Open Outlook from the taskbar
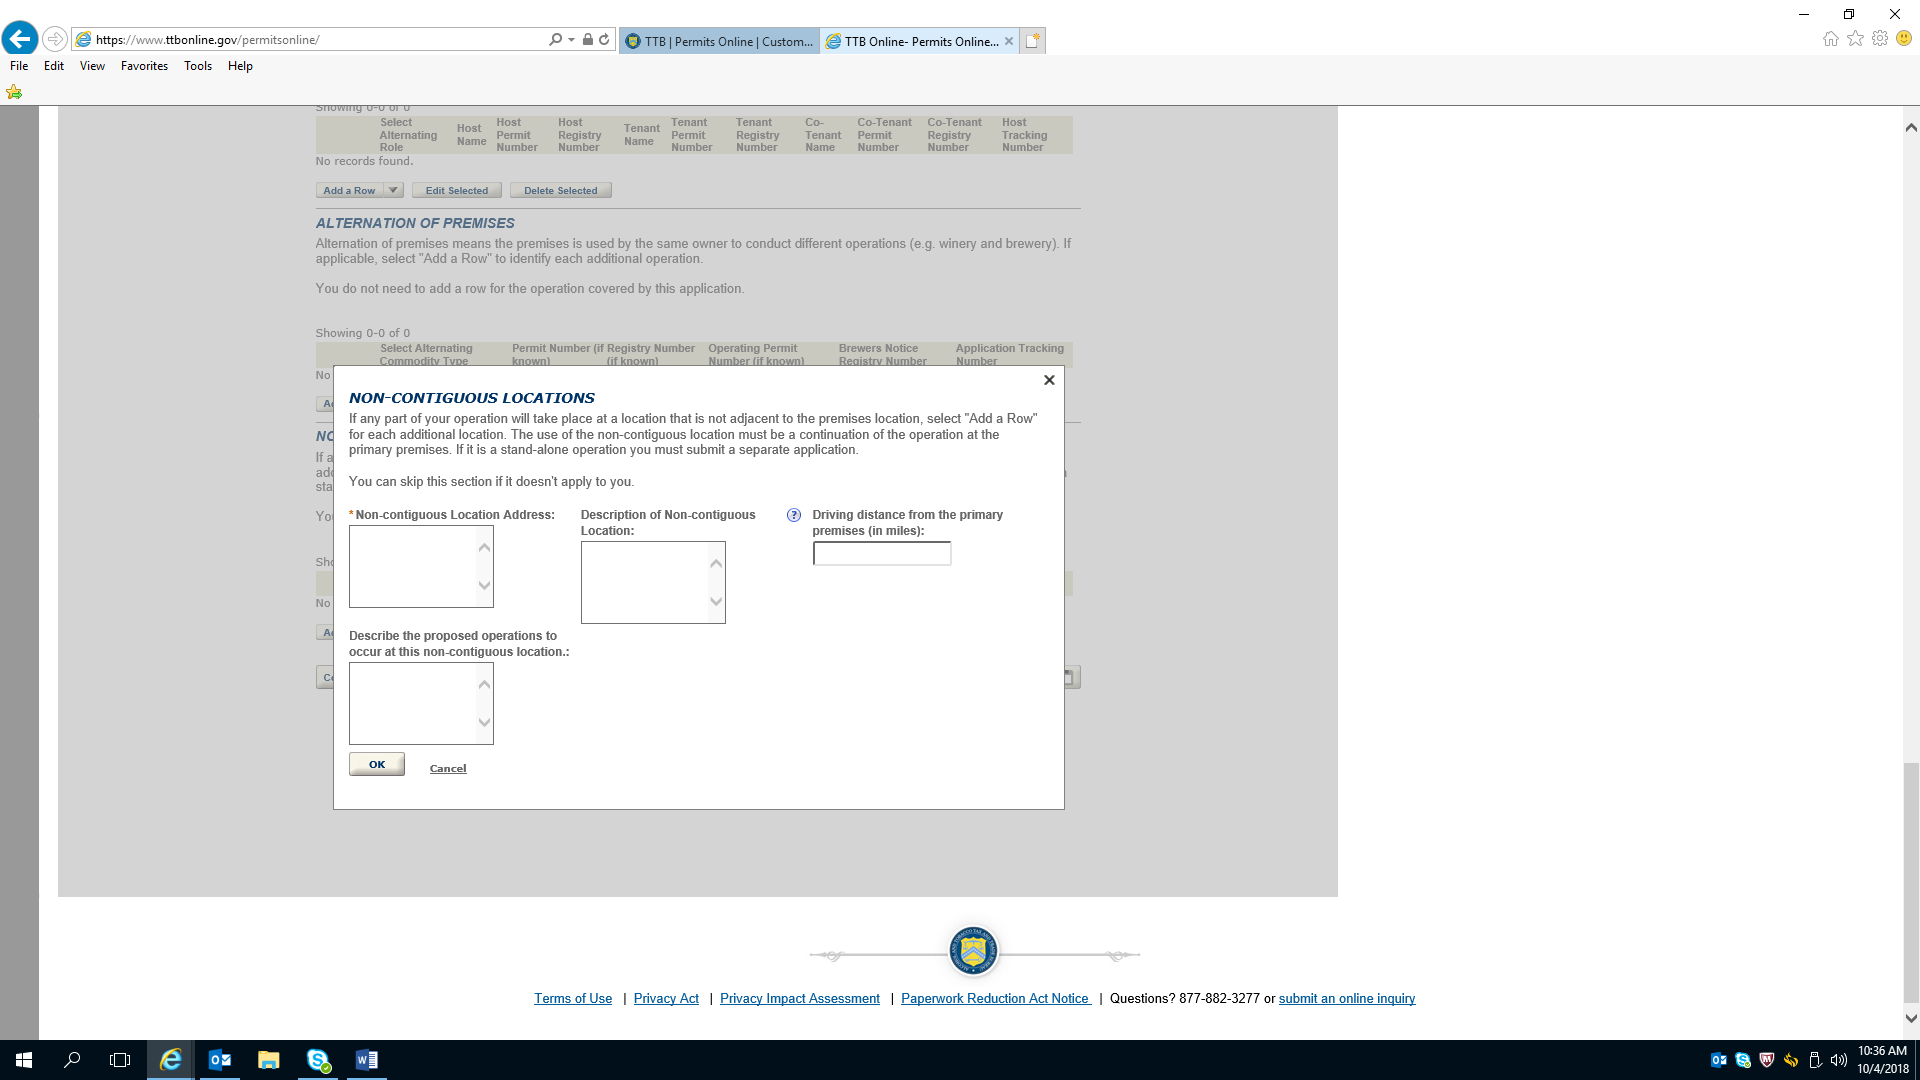The image size is (1920, 1080). click(x=219, y=1060)
